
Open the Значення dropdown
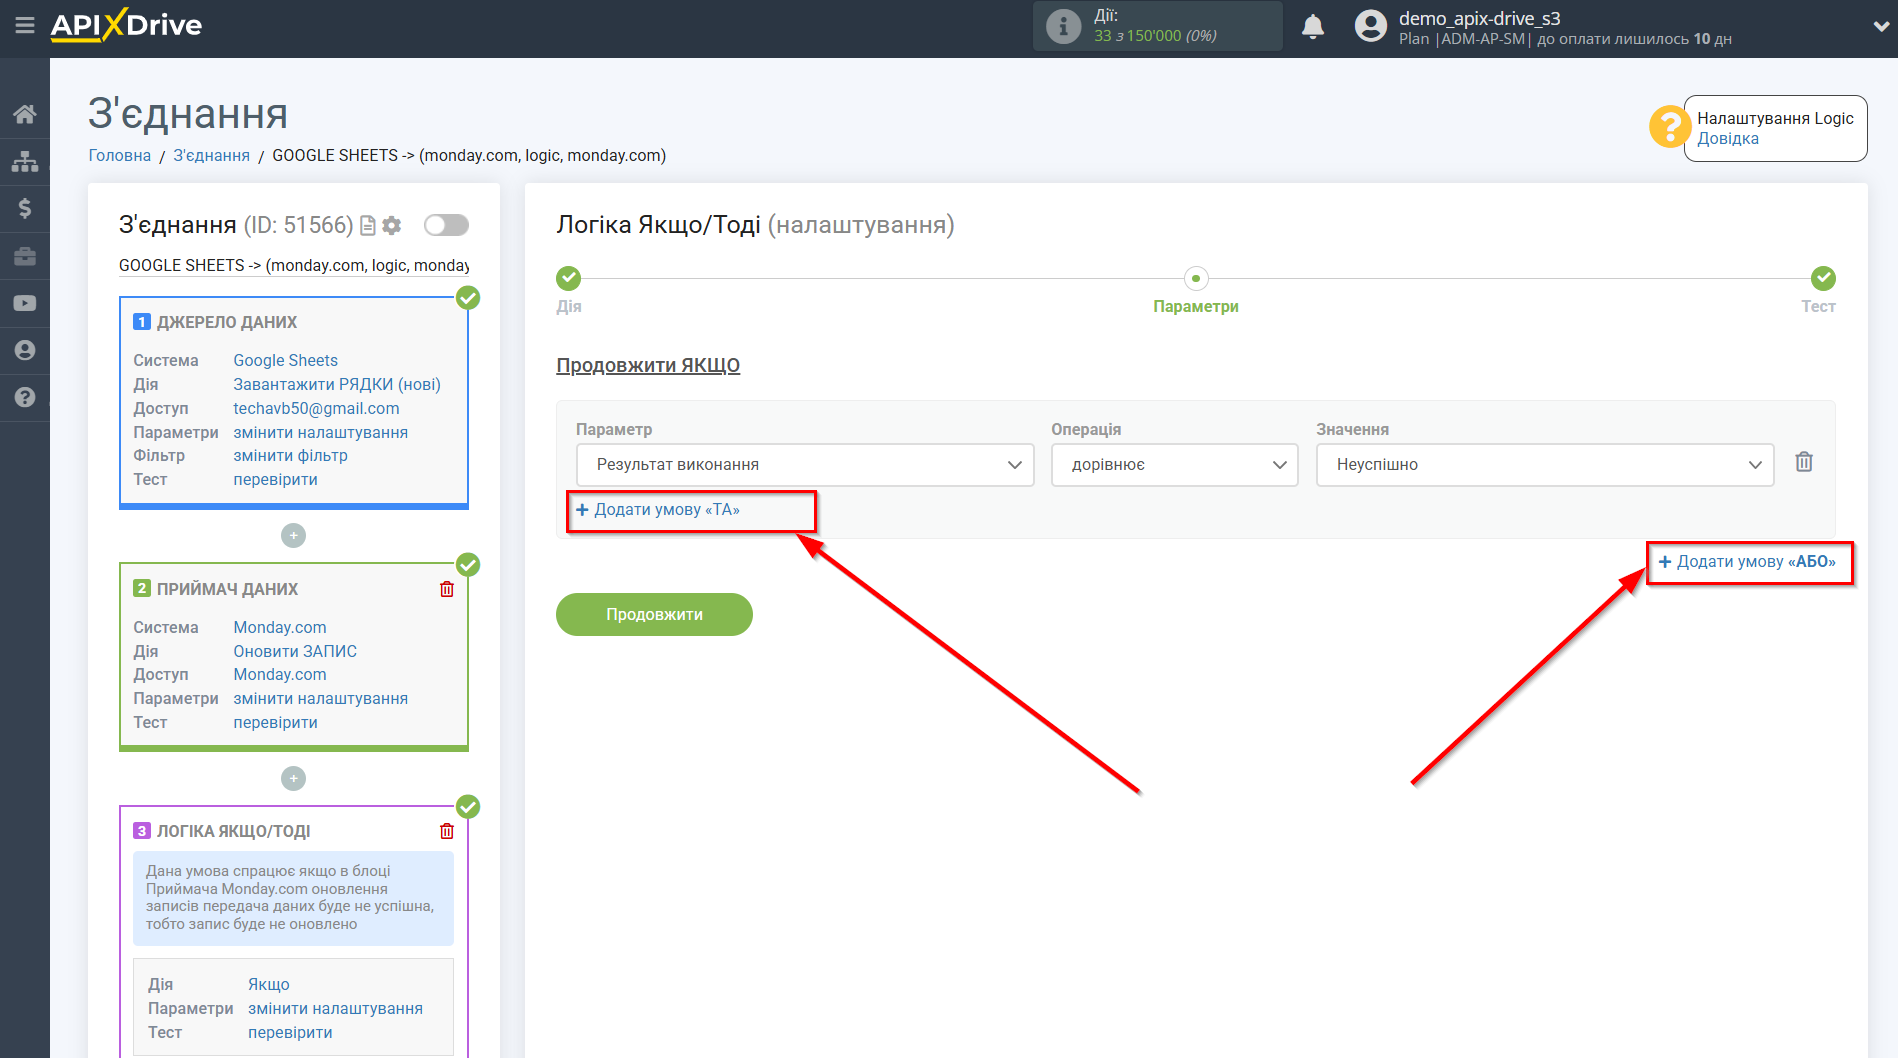(1545, 465)
